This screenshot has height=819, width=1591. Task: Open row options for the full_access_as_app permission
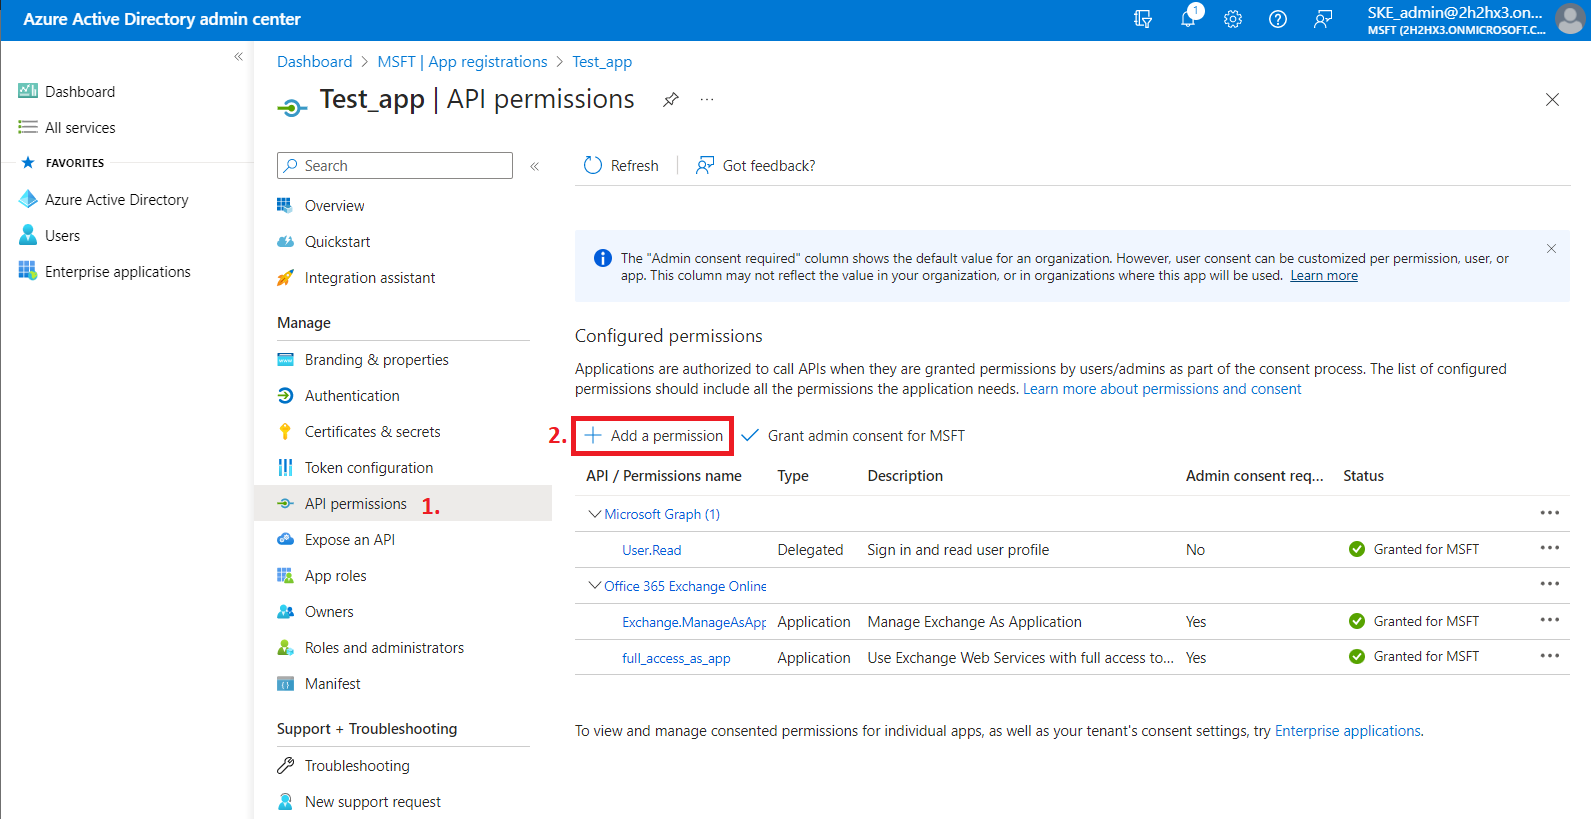click(x=1549, y=657)
